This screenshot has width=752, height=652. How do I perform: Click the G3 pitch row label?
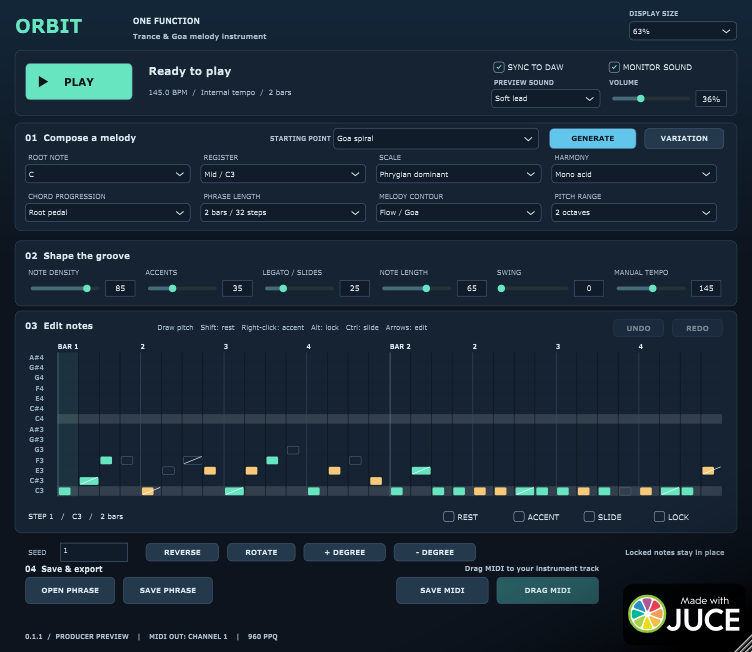(39, 450)
